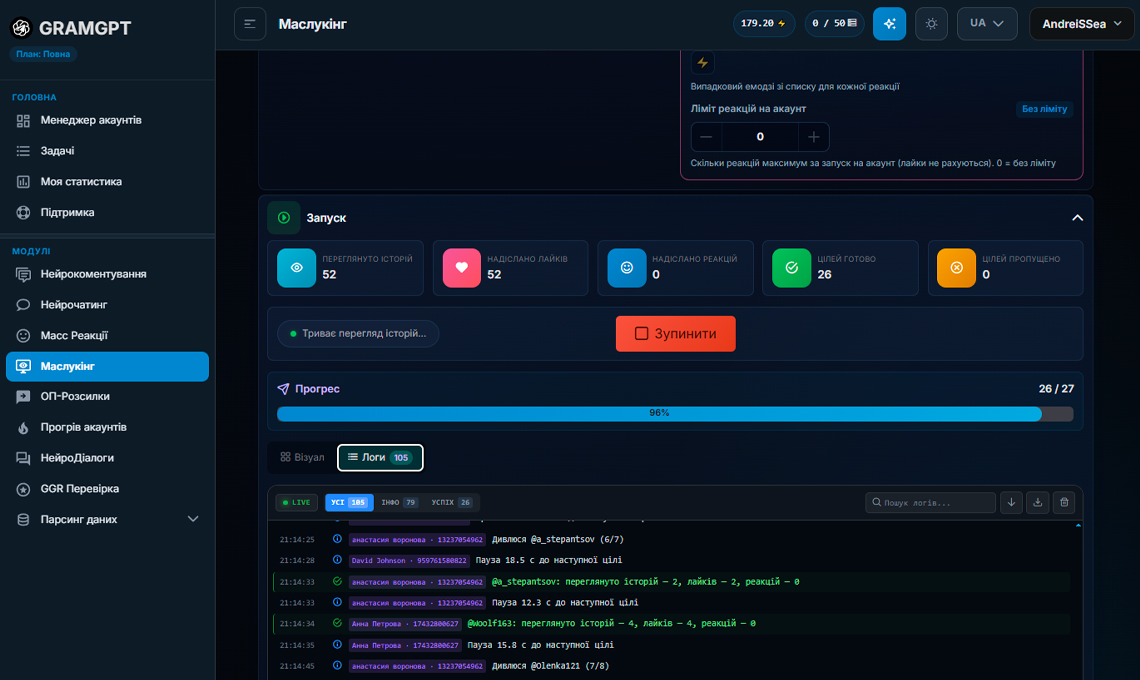Click the Моя статистика chart icon

tap(23, 182)
